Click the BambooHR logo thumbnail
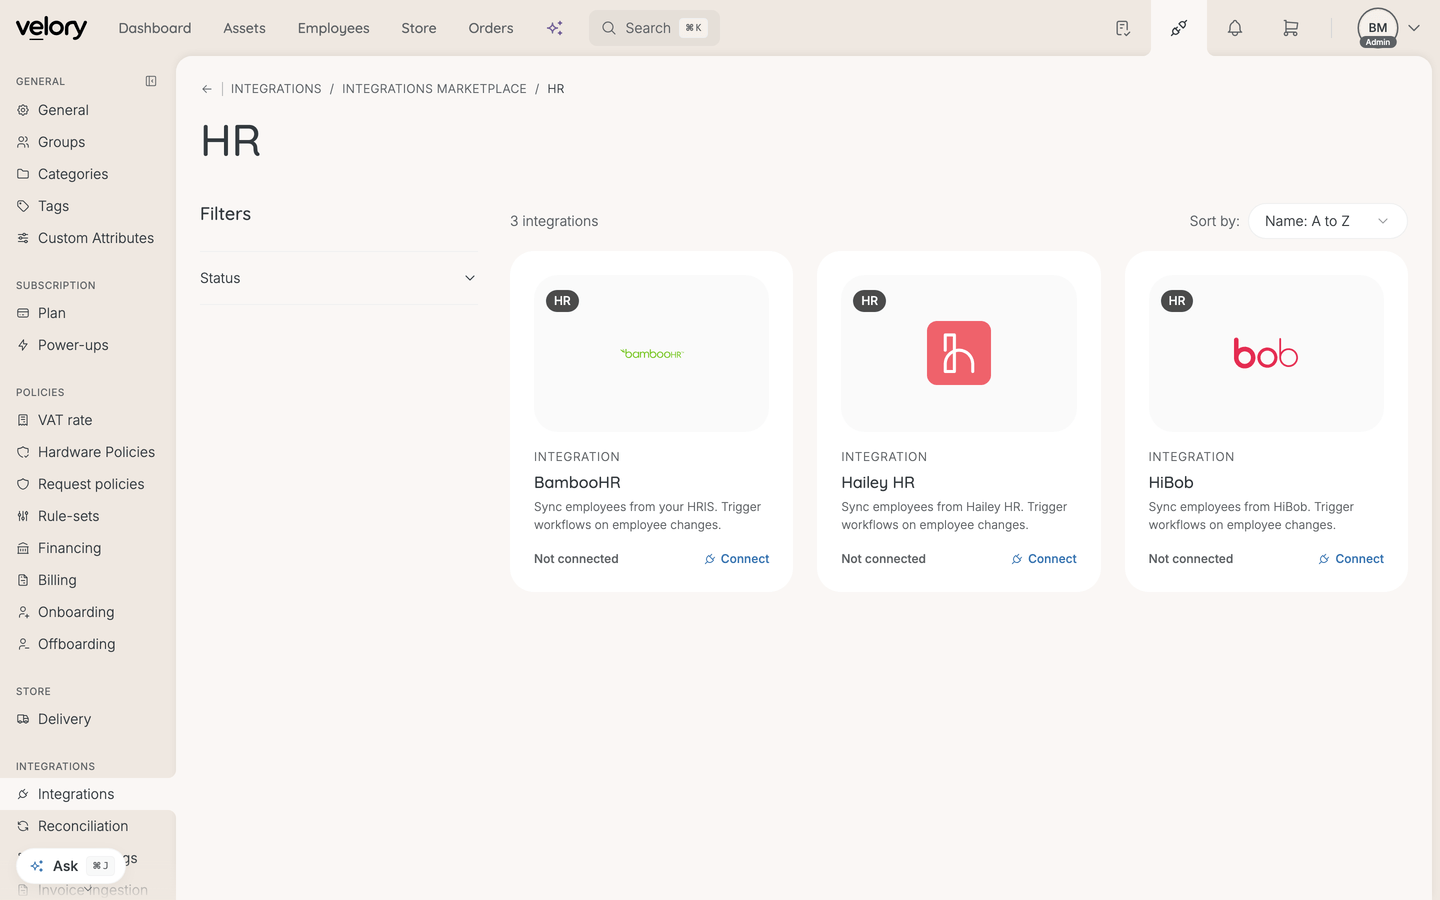1440x900 pixels. tap(652, 353)
